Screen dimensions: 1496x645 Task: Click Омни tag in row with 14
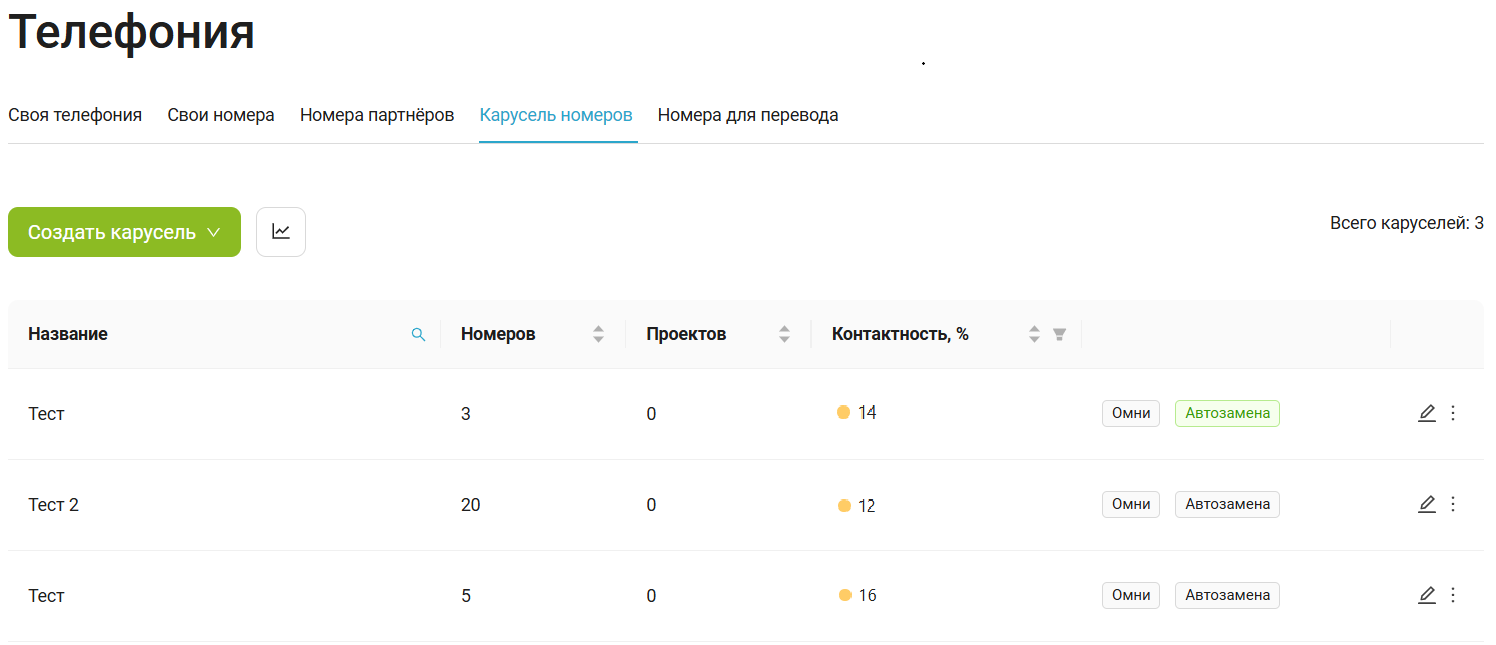1131,413
